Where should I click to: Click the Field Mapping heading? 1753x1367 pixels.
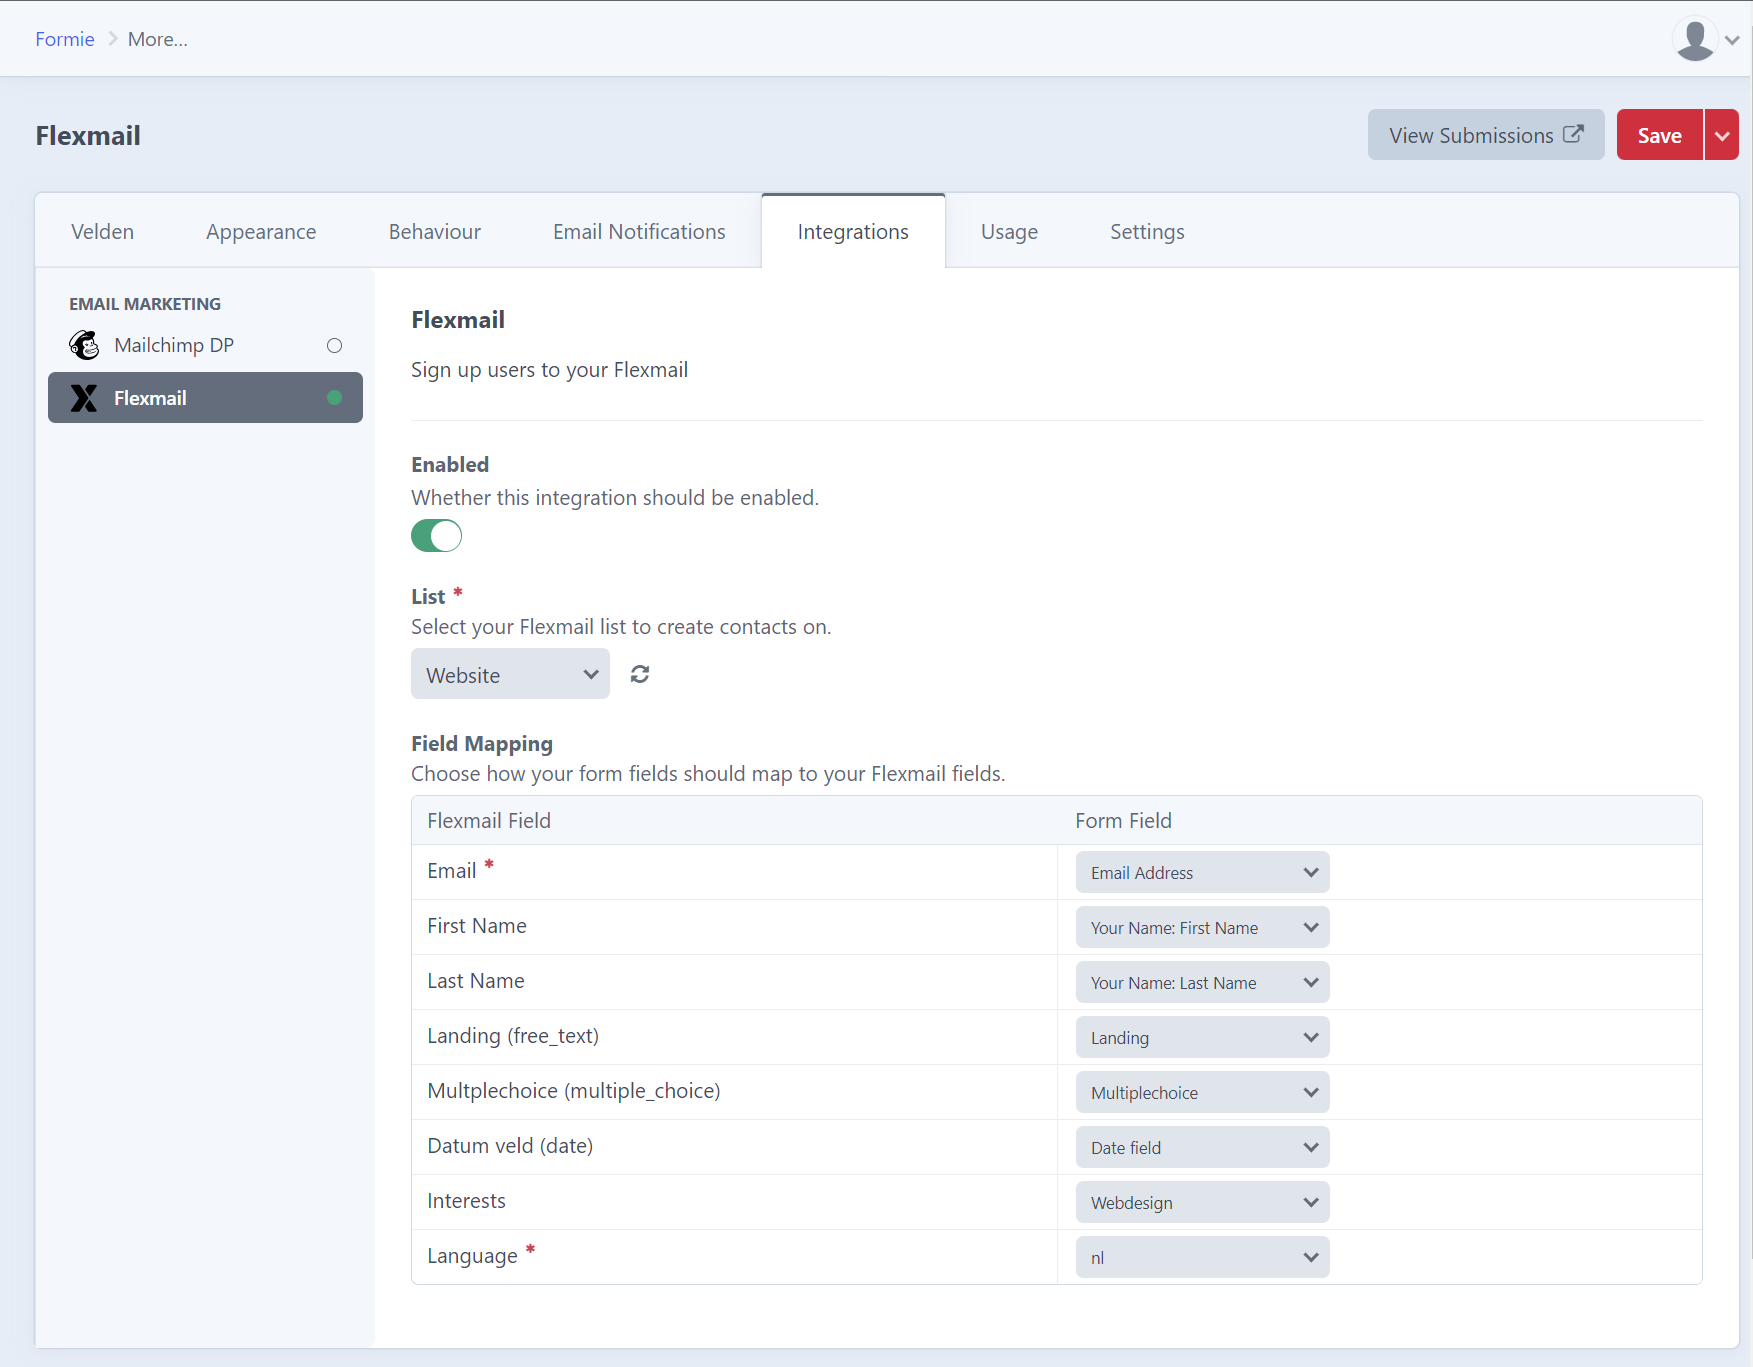coord(482,744)
